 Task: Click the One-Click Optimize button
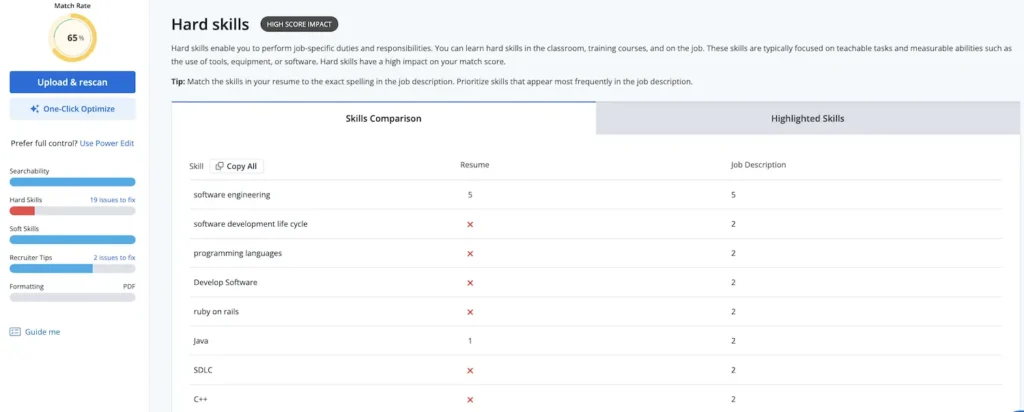coord(72,109)
